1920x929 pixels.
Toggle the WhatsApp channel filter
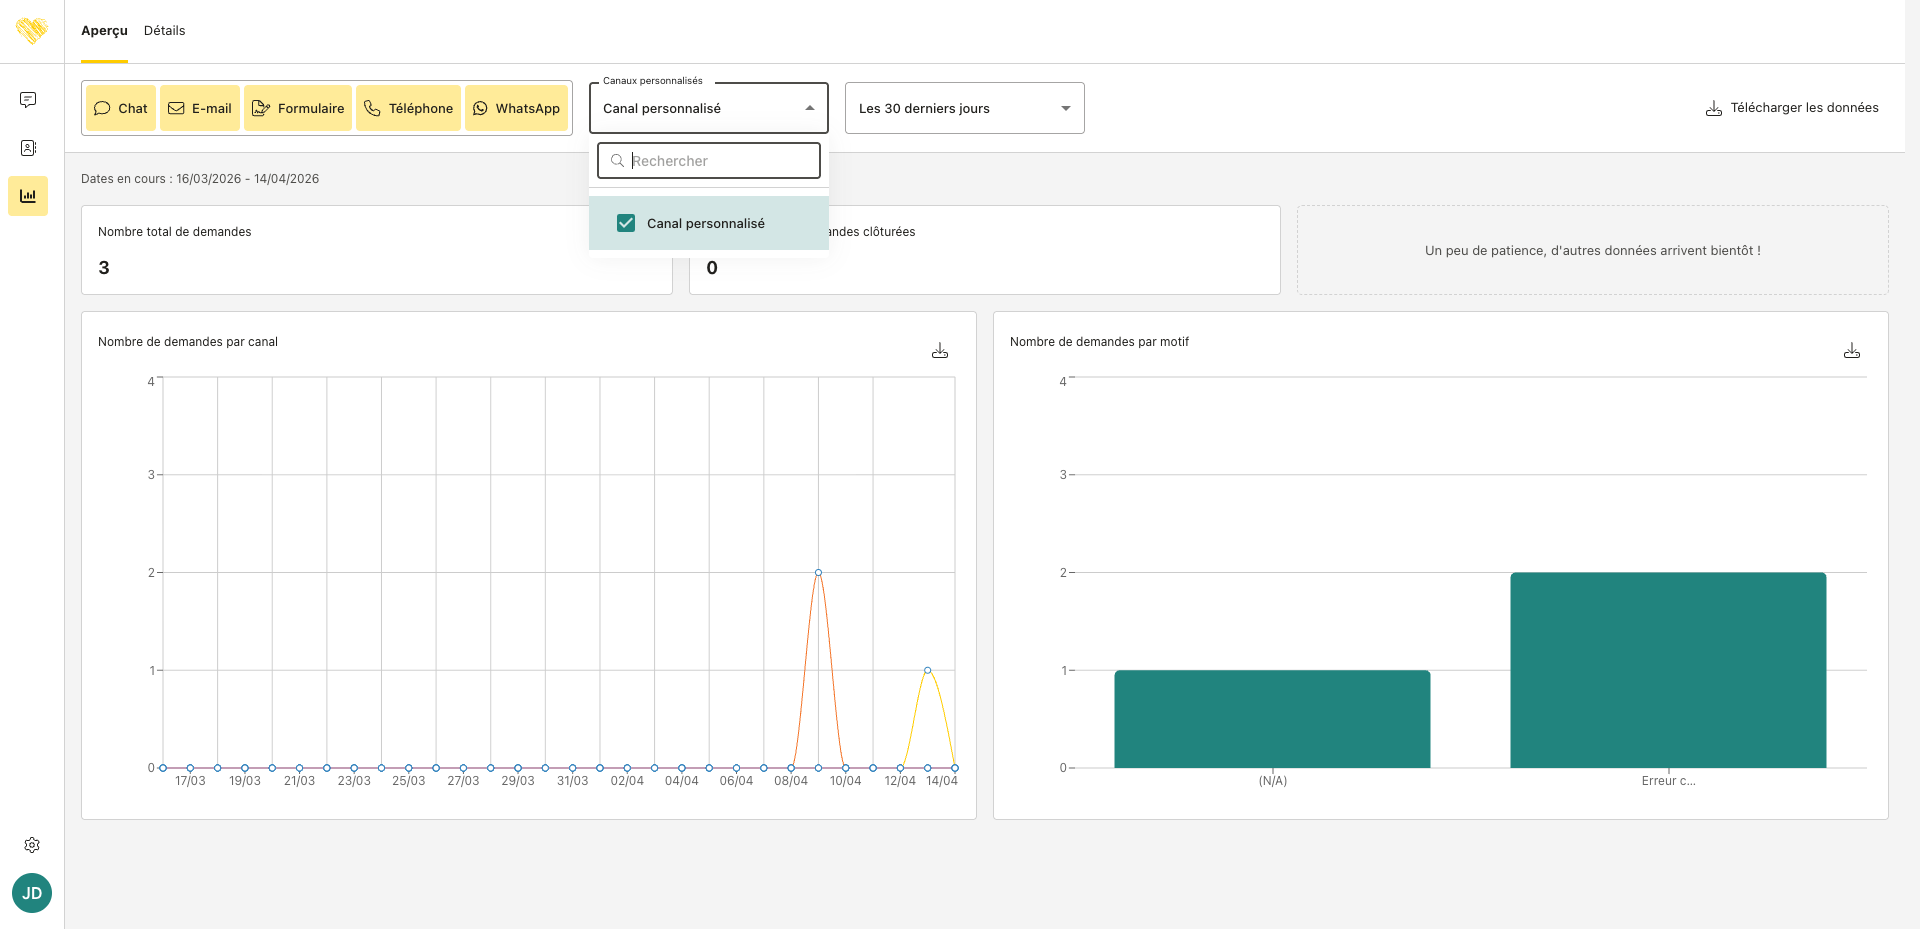click(517, 108)
